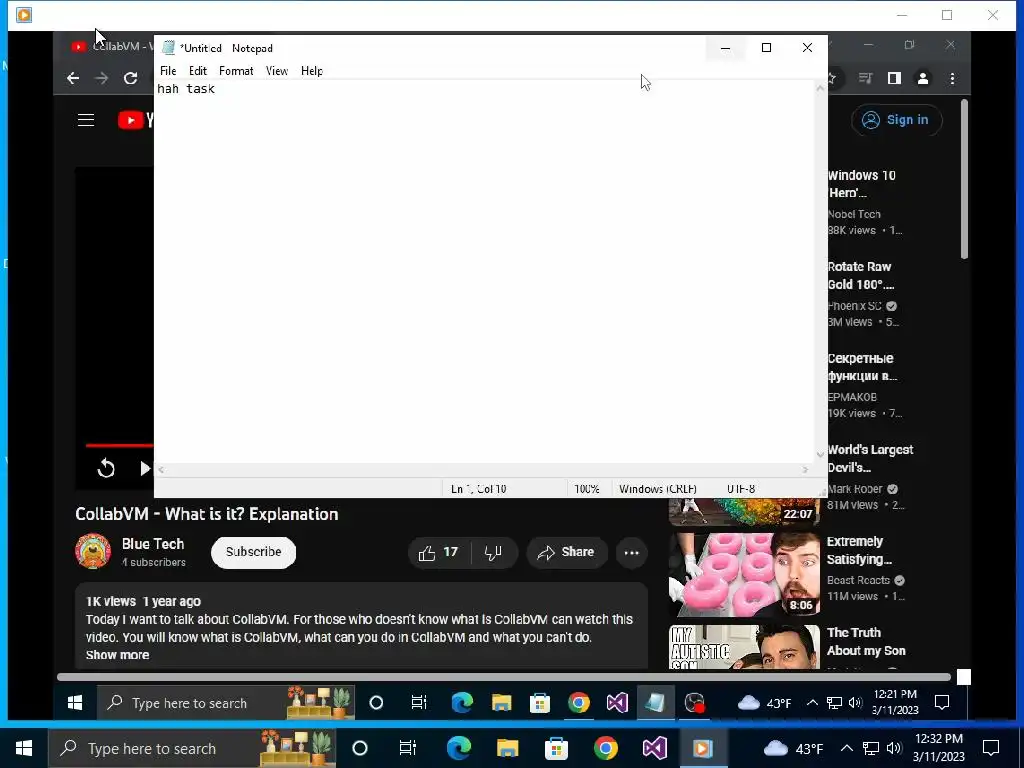1024x768 pixels.
Task: Open host volume speaker icon
Action: click(895, 748)
